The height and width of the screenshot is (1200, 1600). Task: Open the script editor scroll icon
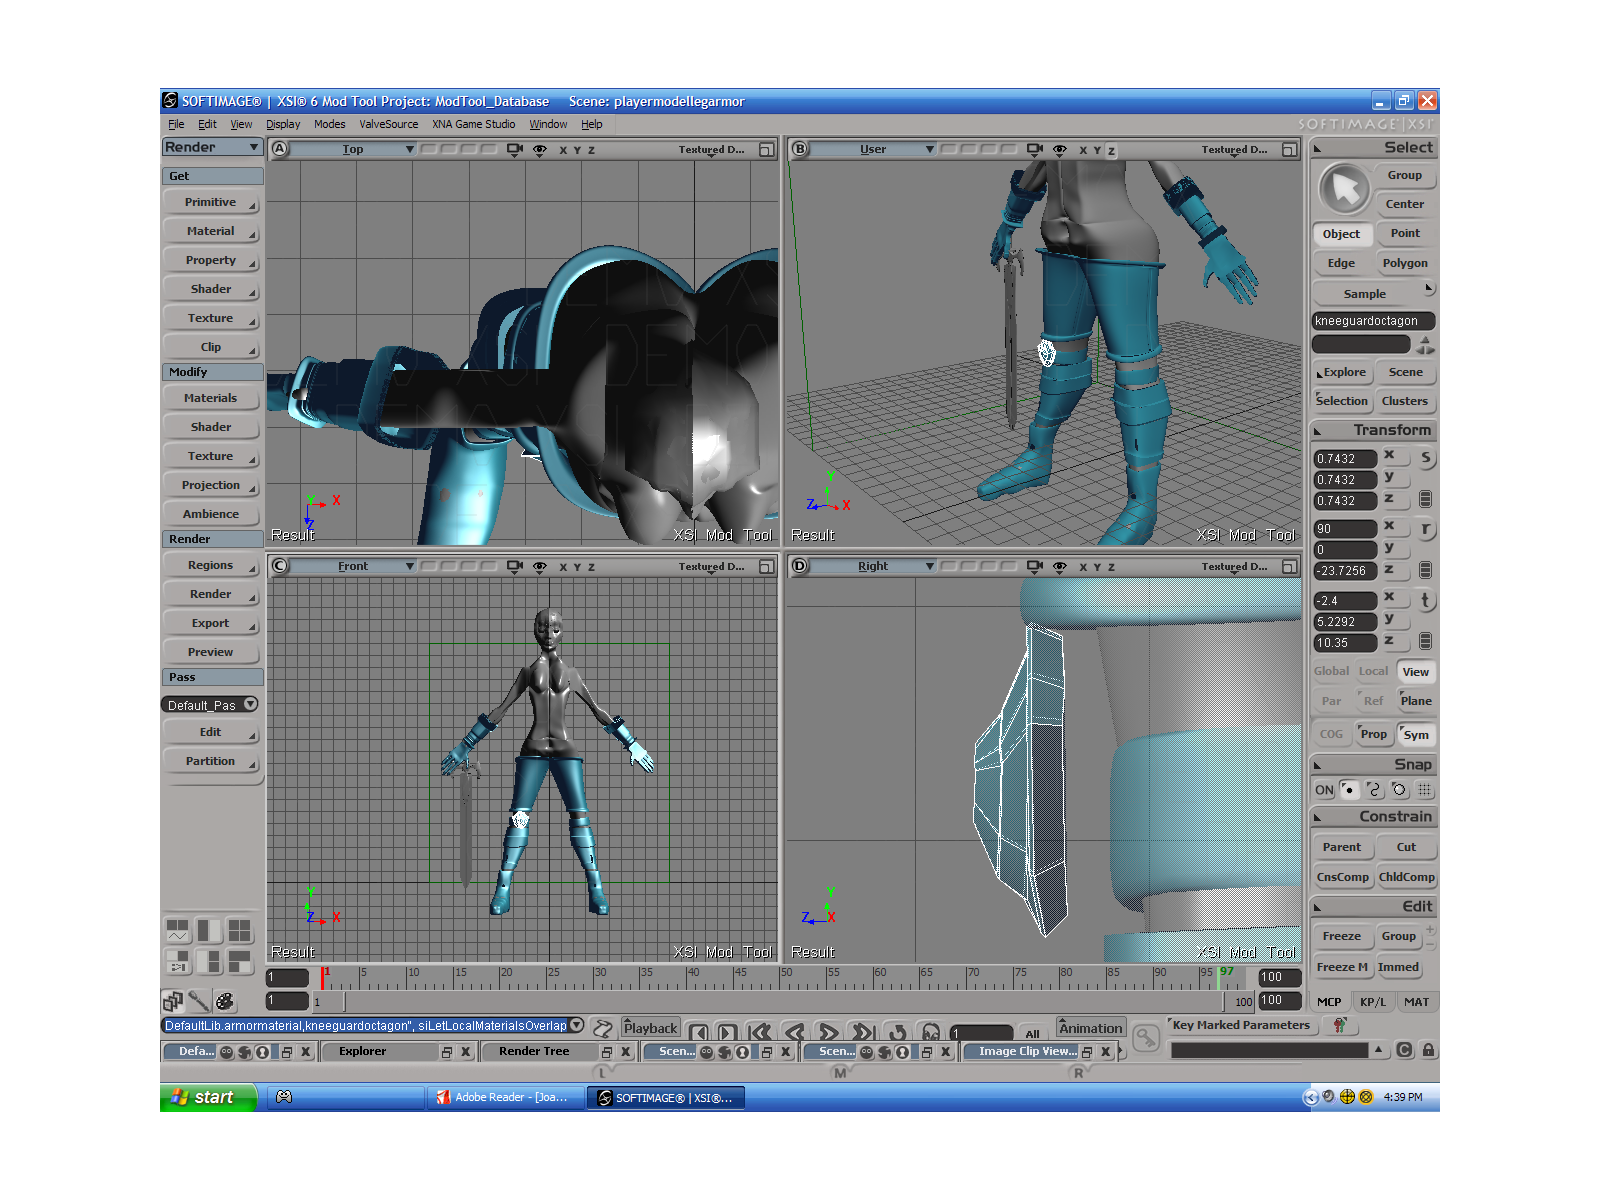pyautogui.click(x=603, y=1027)
